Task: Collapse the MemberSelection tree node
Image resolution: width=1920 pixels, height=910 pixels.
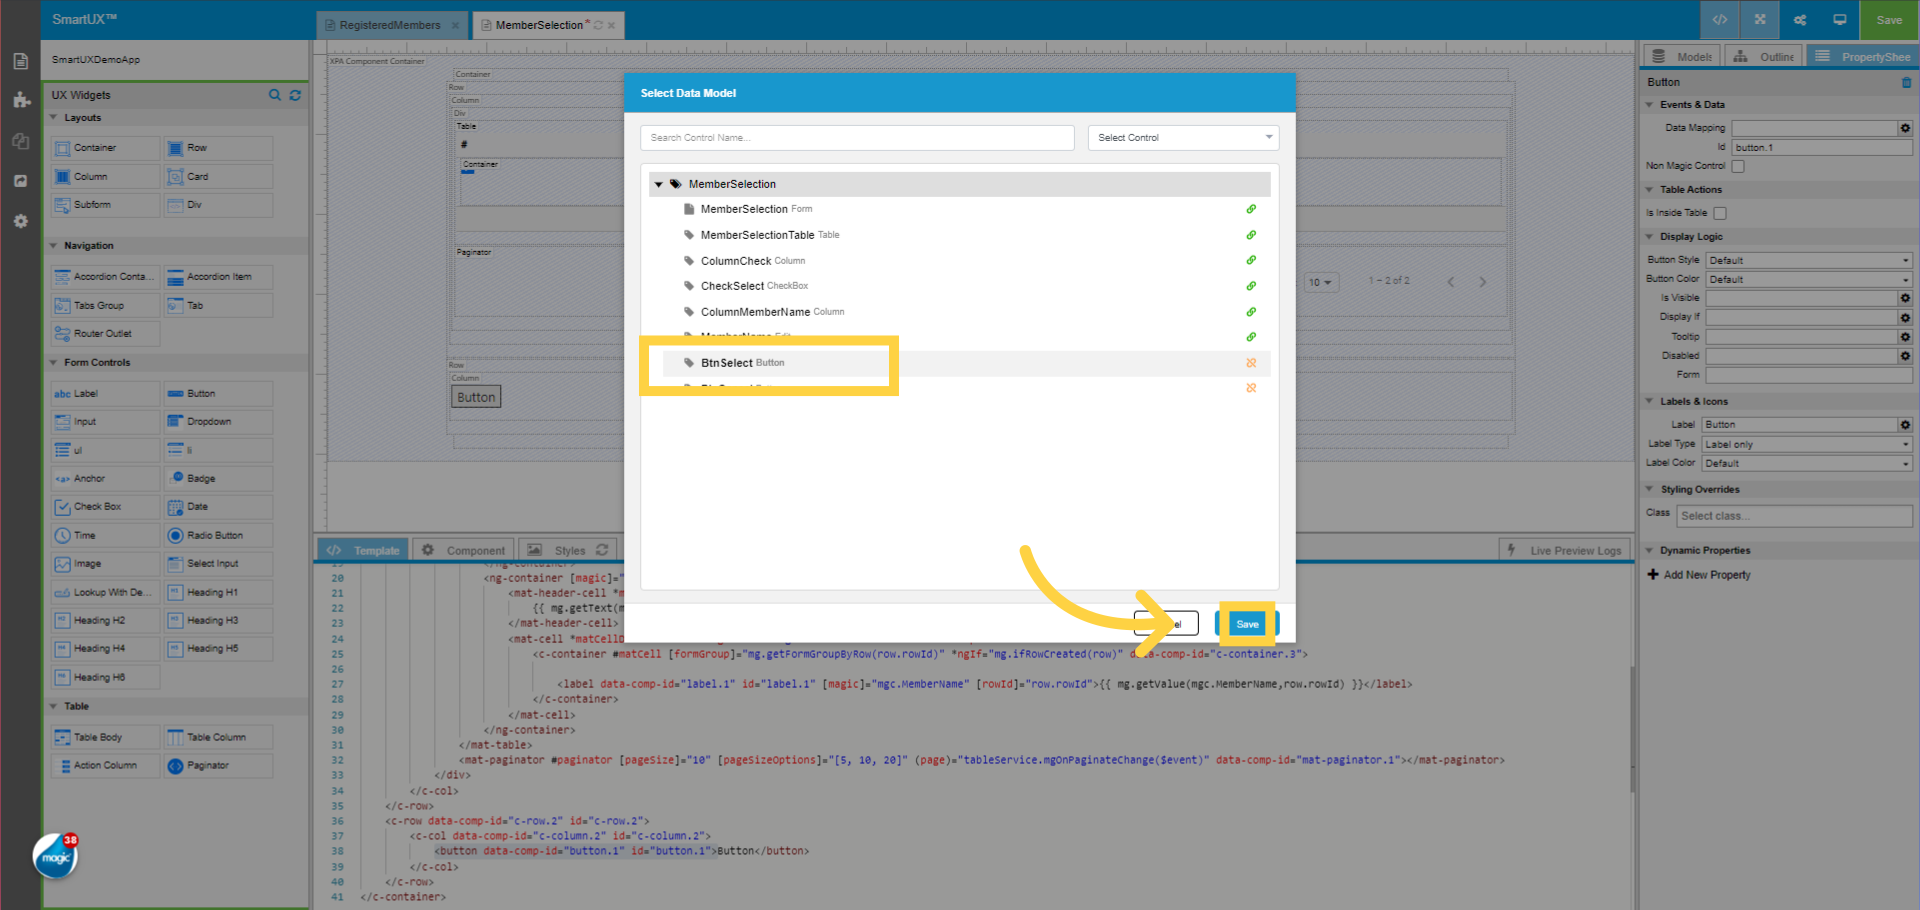Action: point(659,184)
